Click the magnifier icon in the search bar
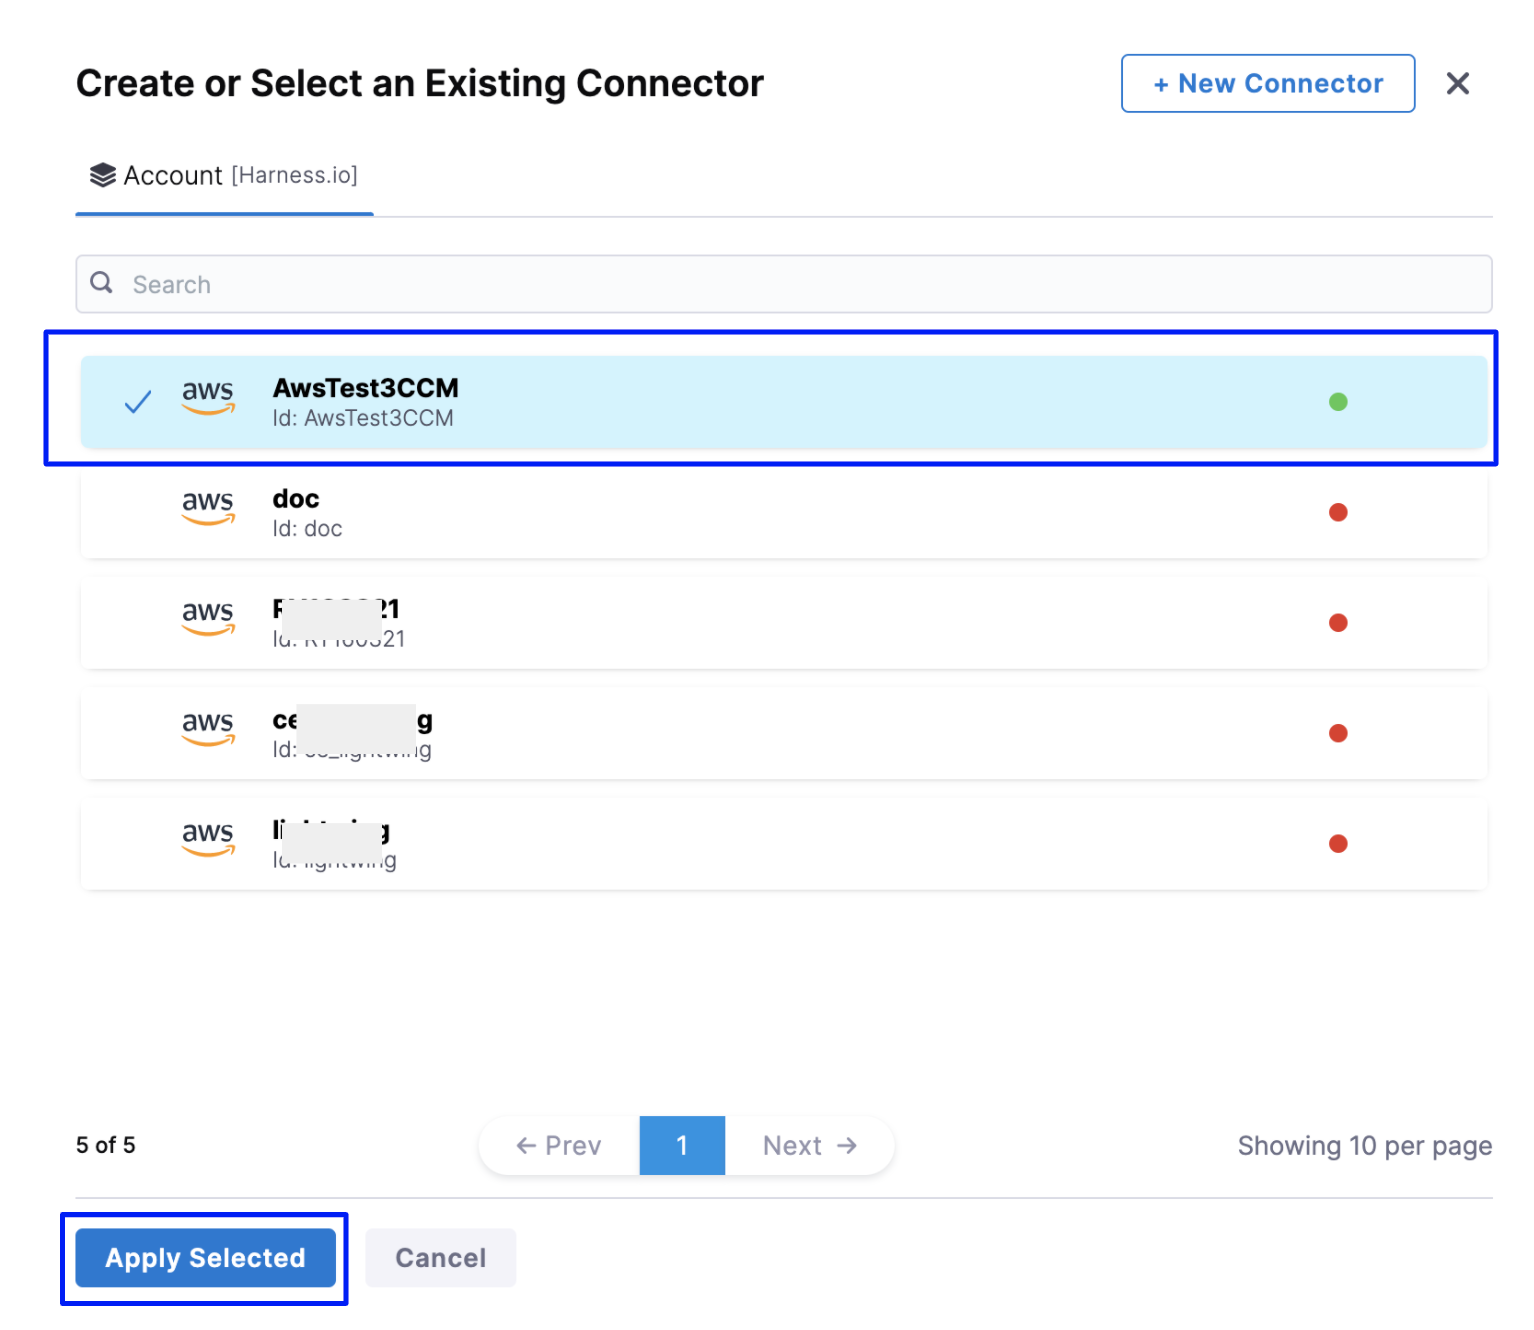Viewport: 1534px width, 1330px height. [x=102, y=283]
